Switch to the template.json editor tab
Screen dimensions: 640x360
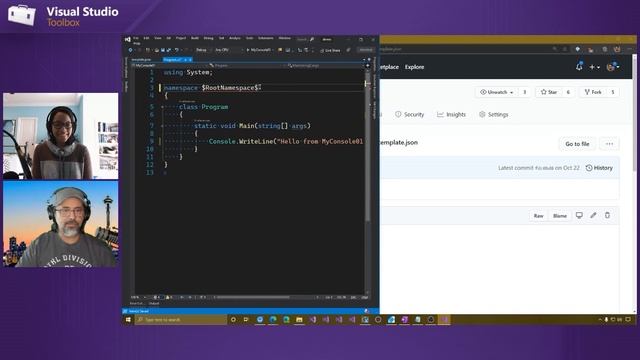pos(141,60)
